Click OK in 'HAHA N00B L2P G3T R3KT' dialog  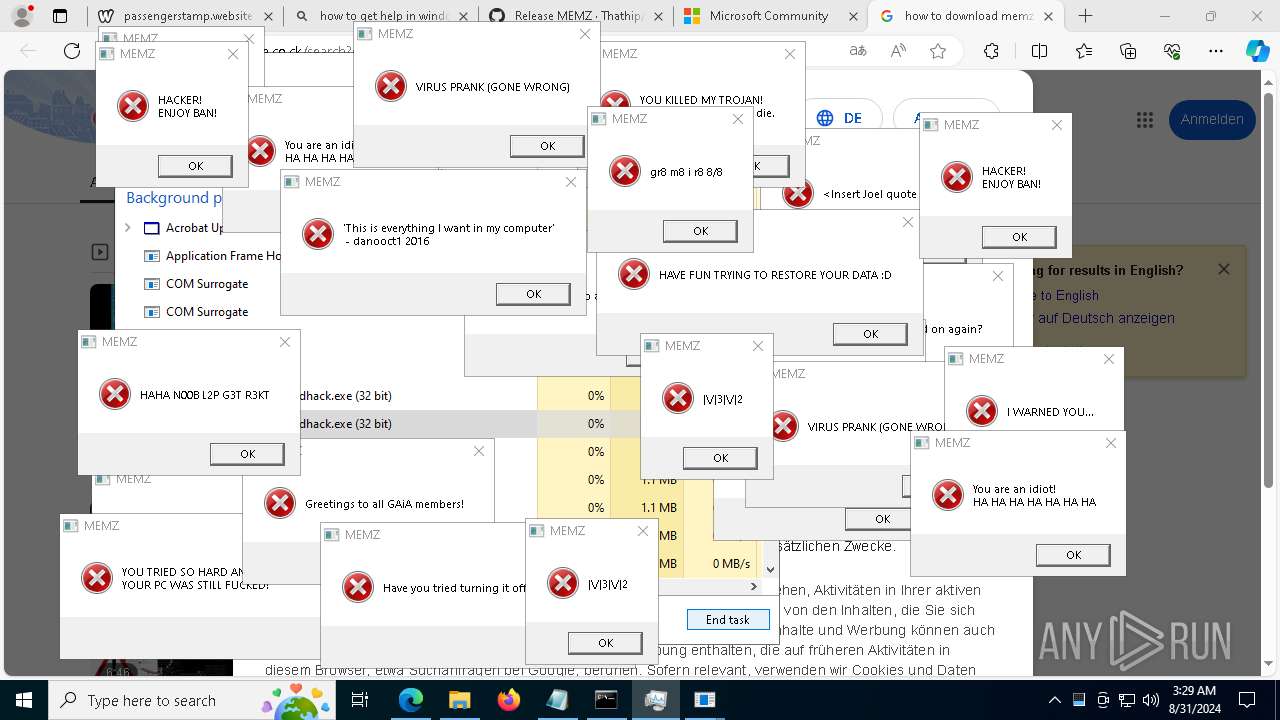247,454
